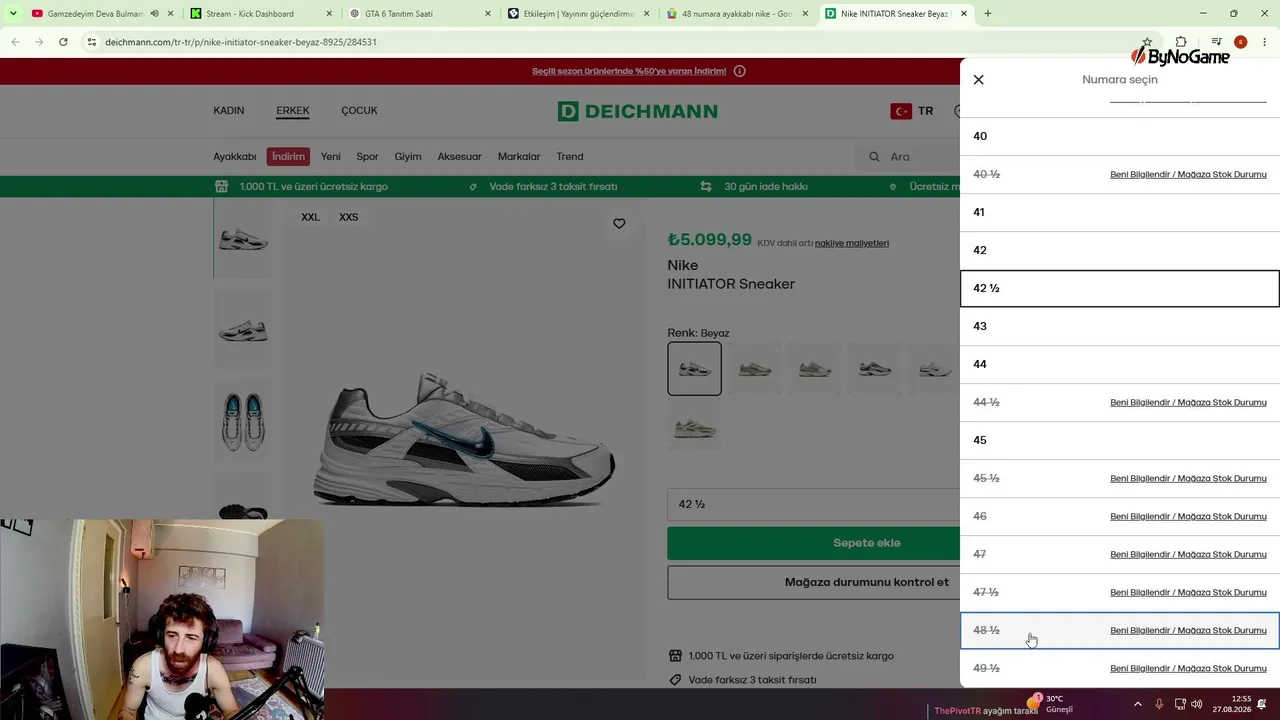Image resolution: width=1280 pixels, height=720 pixels.
Task: Click the Sepete ekle button
Action: click(x=814, y=543)
